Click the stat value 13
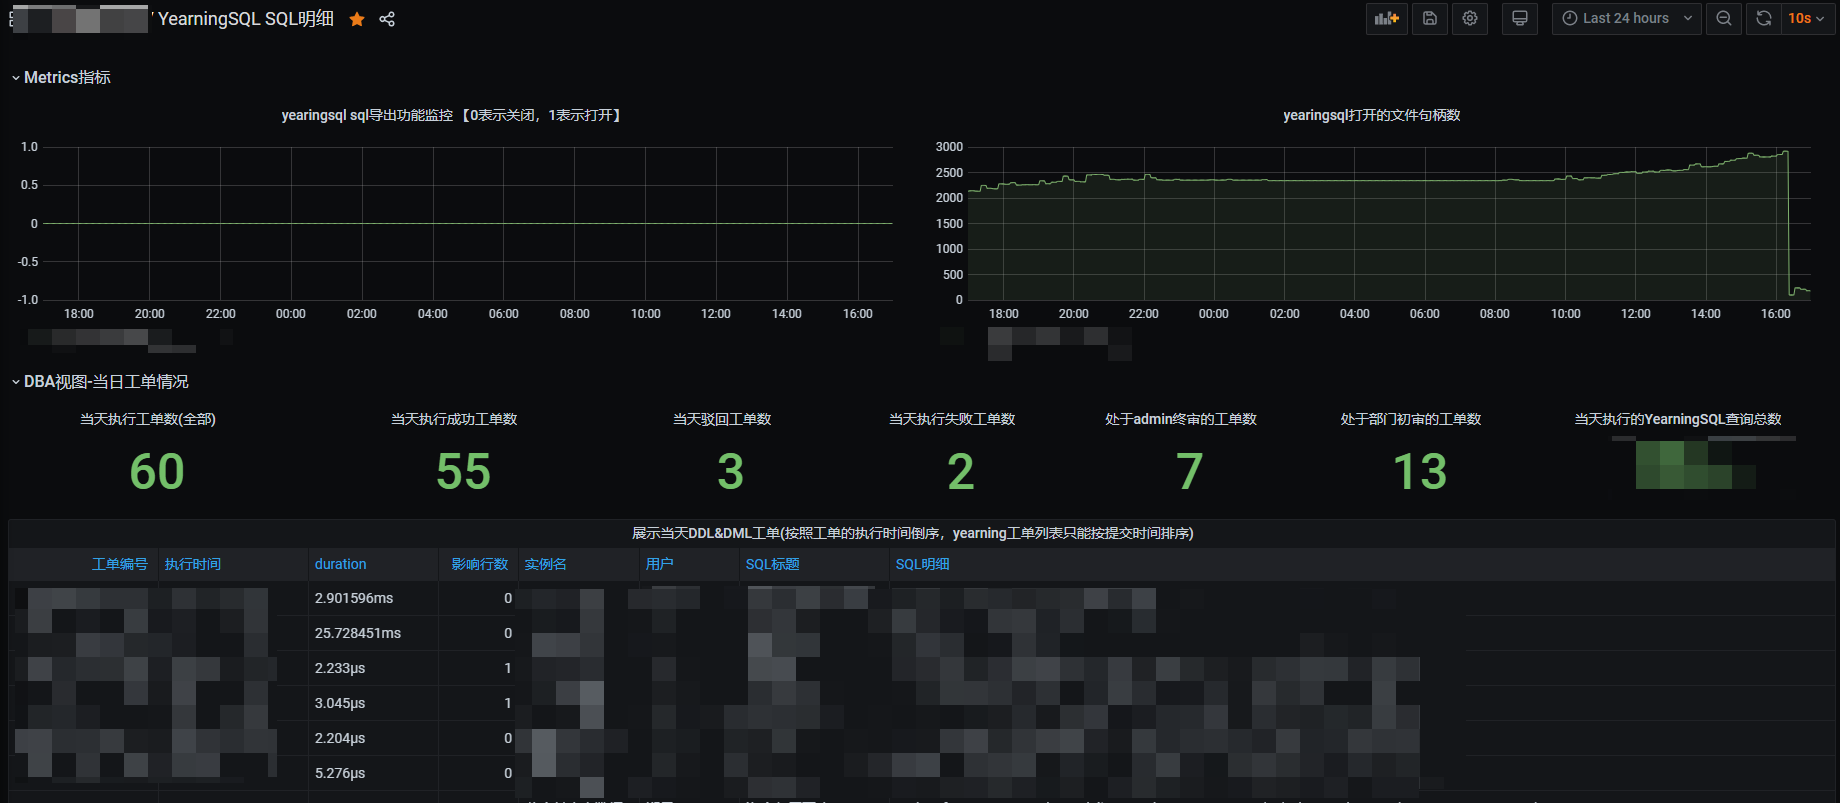 (x=1420, y=472)
